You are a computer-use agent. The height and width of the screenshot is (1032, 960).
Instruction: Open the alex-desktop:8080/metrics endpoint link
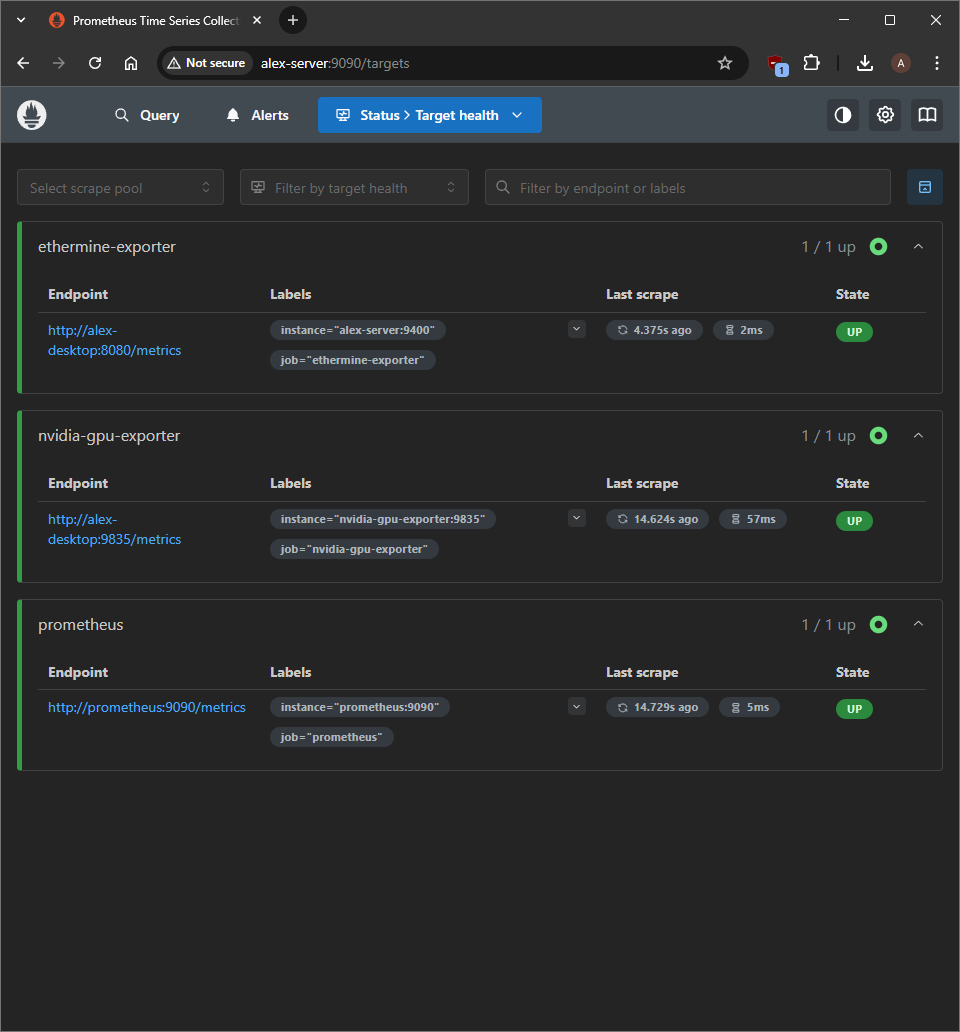pos(114,340)
